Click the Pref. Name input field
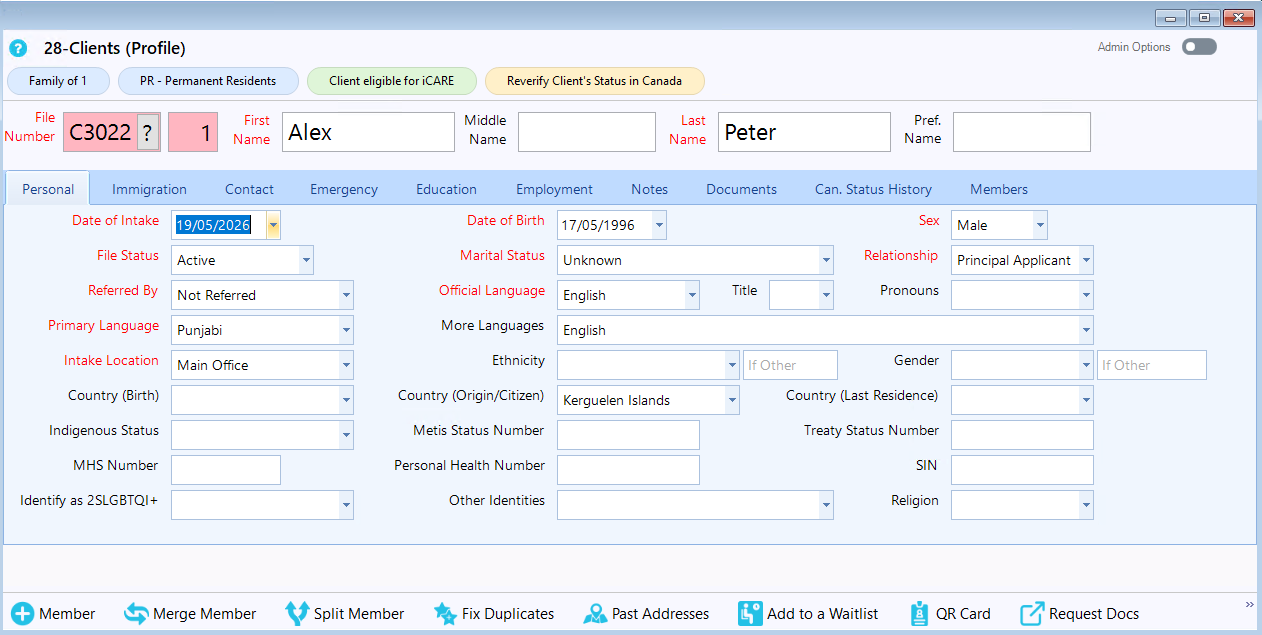Screen dimensions: 1262x635 [1022, 132]
